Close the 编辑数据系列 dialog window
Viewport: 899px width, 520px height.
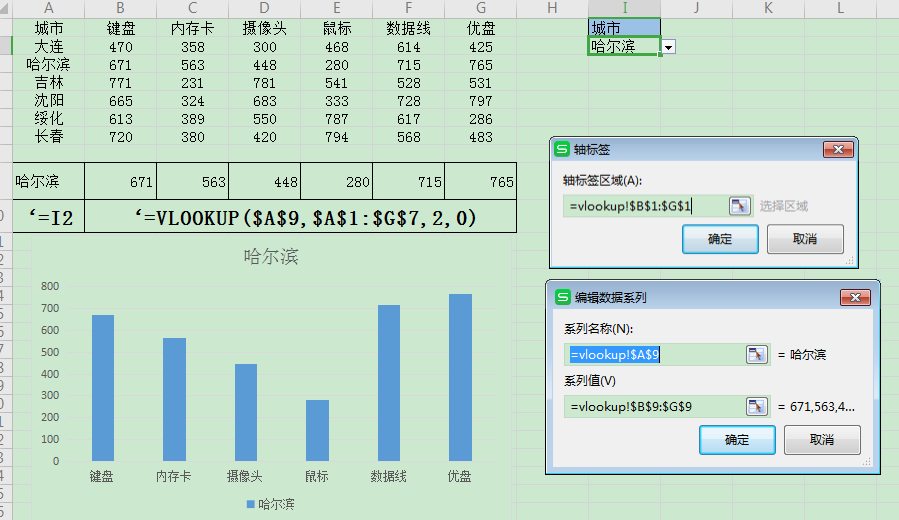(x=855, y=298)
